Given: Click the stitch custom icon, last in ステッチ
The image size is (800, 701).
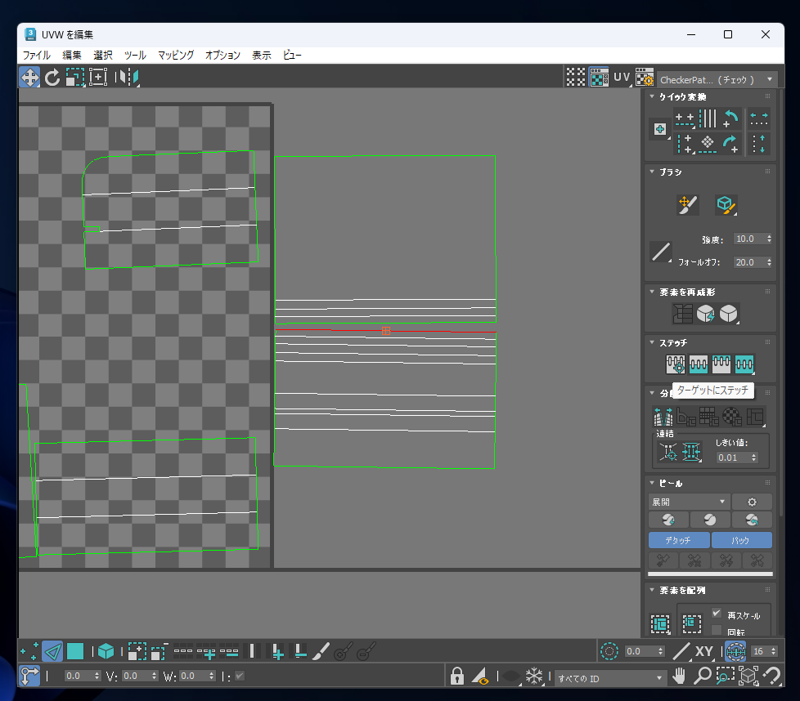Looking at the screenshot, I should (x=744, y=364).
